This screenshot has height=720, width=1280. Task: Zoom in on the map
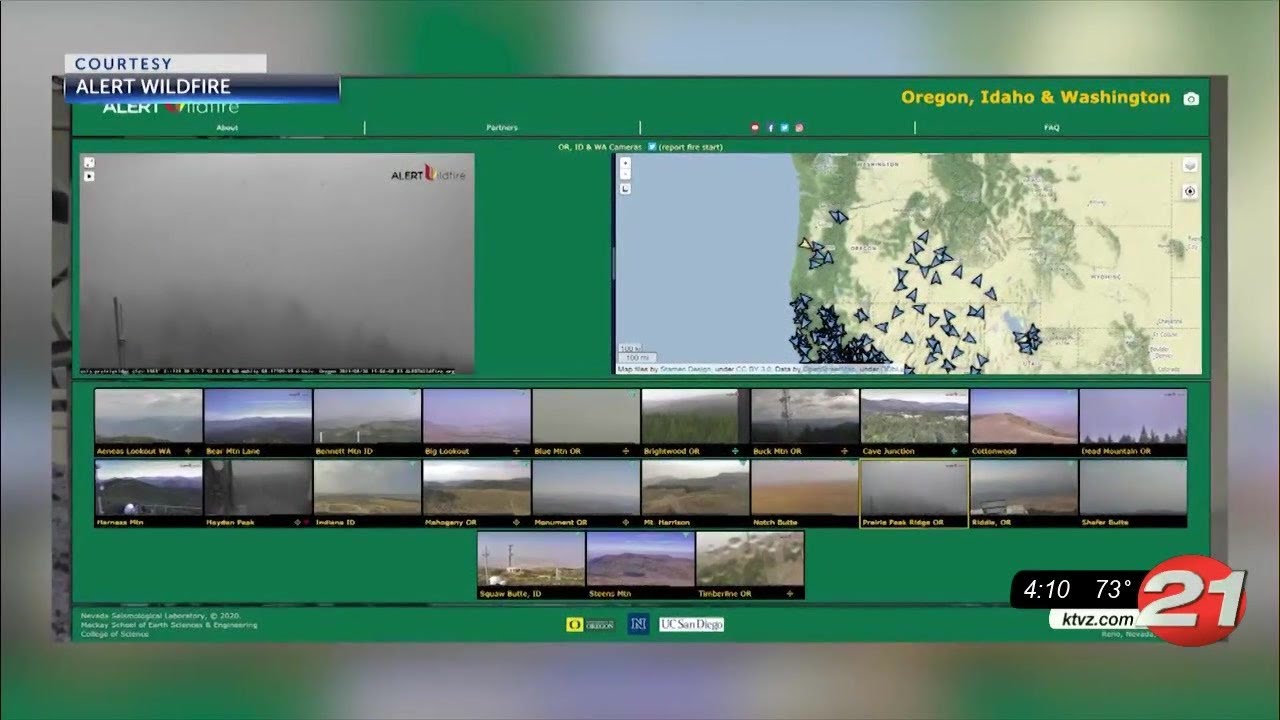(625, 162)
